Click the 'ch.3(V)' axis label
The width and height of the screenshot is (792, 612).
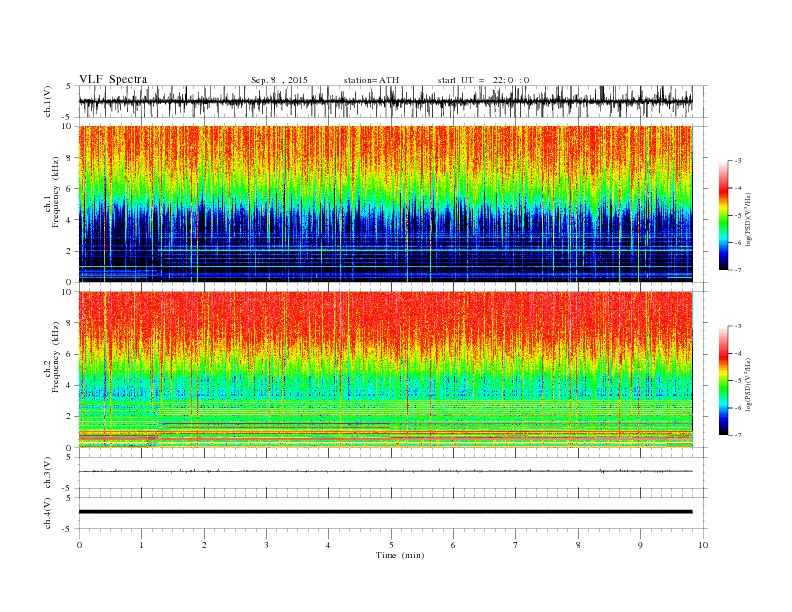click(48, 473)
